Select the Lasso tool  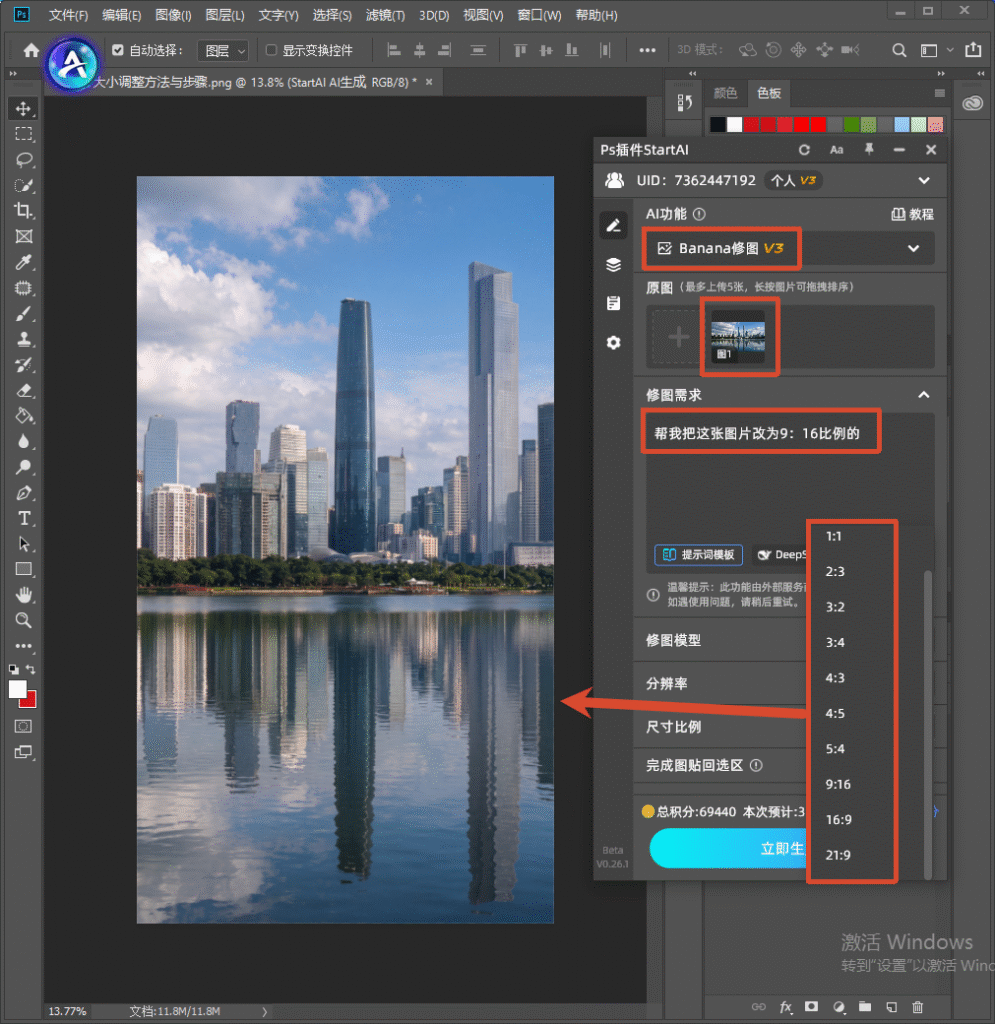pyautogui.click(x=24, y=160)
